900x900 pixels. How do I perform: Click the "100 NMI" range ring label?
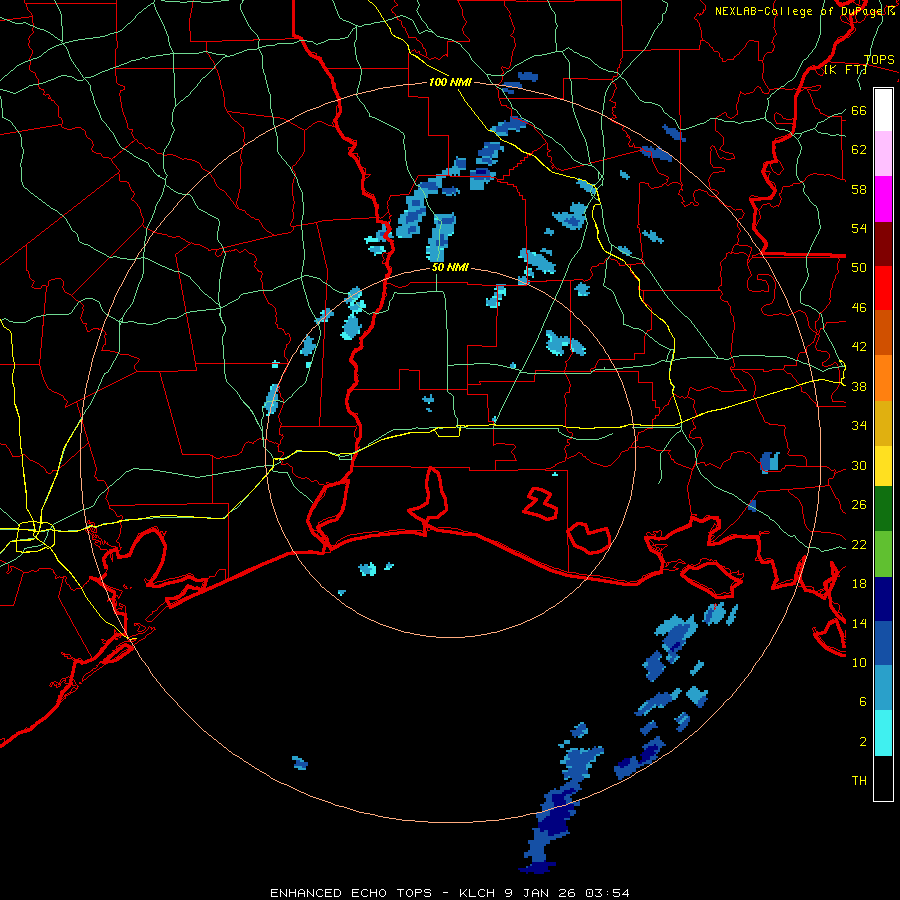tap(450, 82)
